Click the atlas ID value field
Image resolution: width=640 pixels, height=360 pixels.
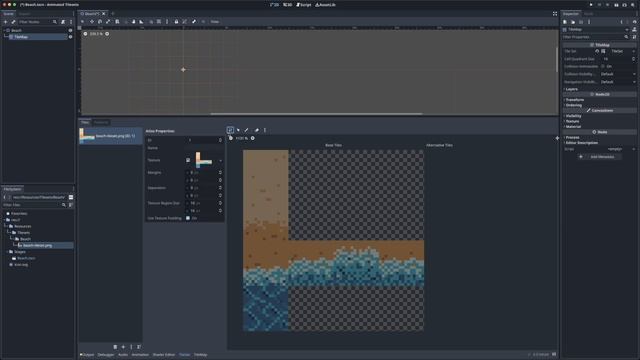[x=204, y=140]
